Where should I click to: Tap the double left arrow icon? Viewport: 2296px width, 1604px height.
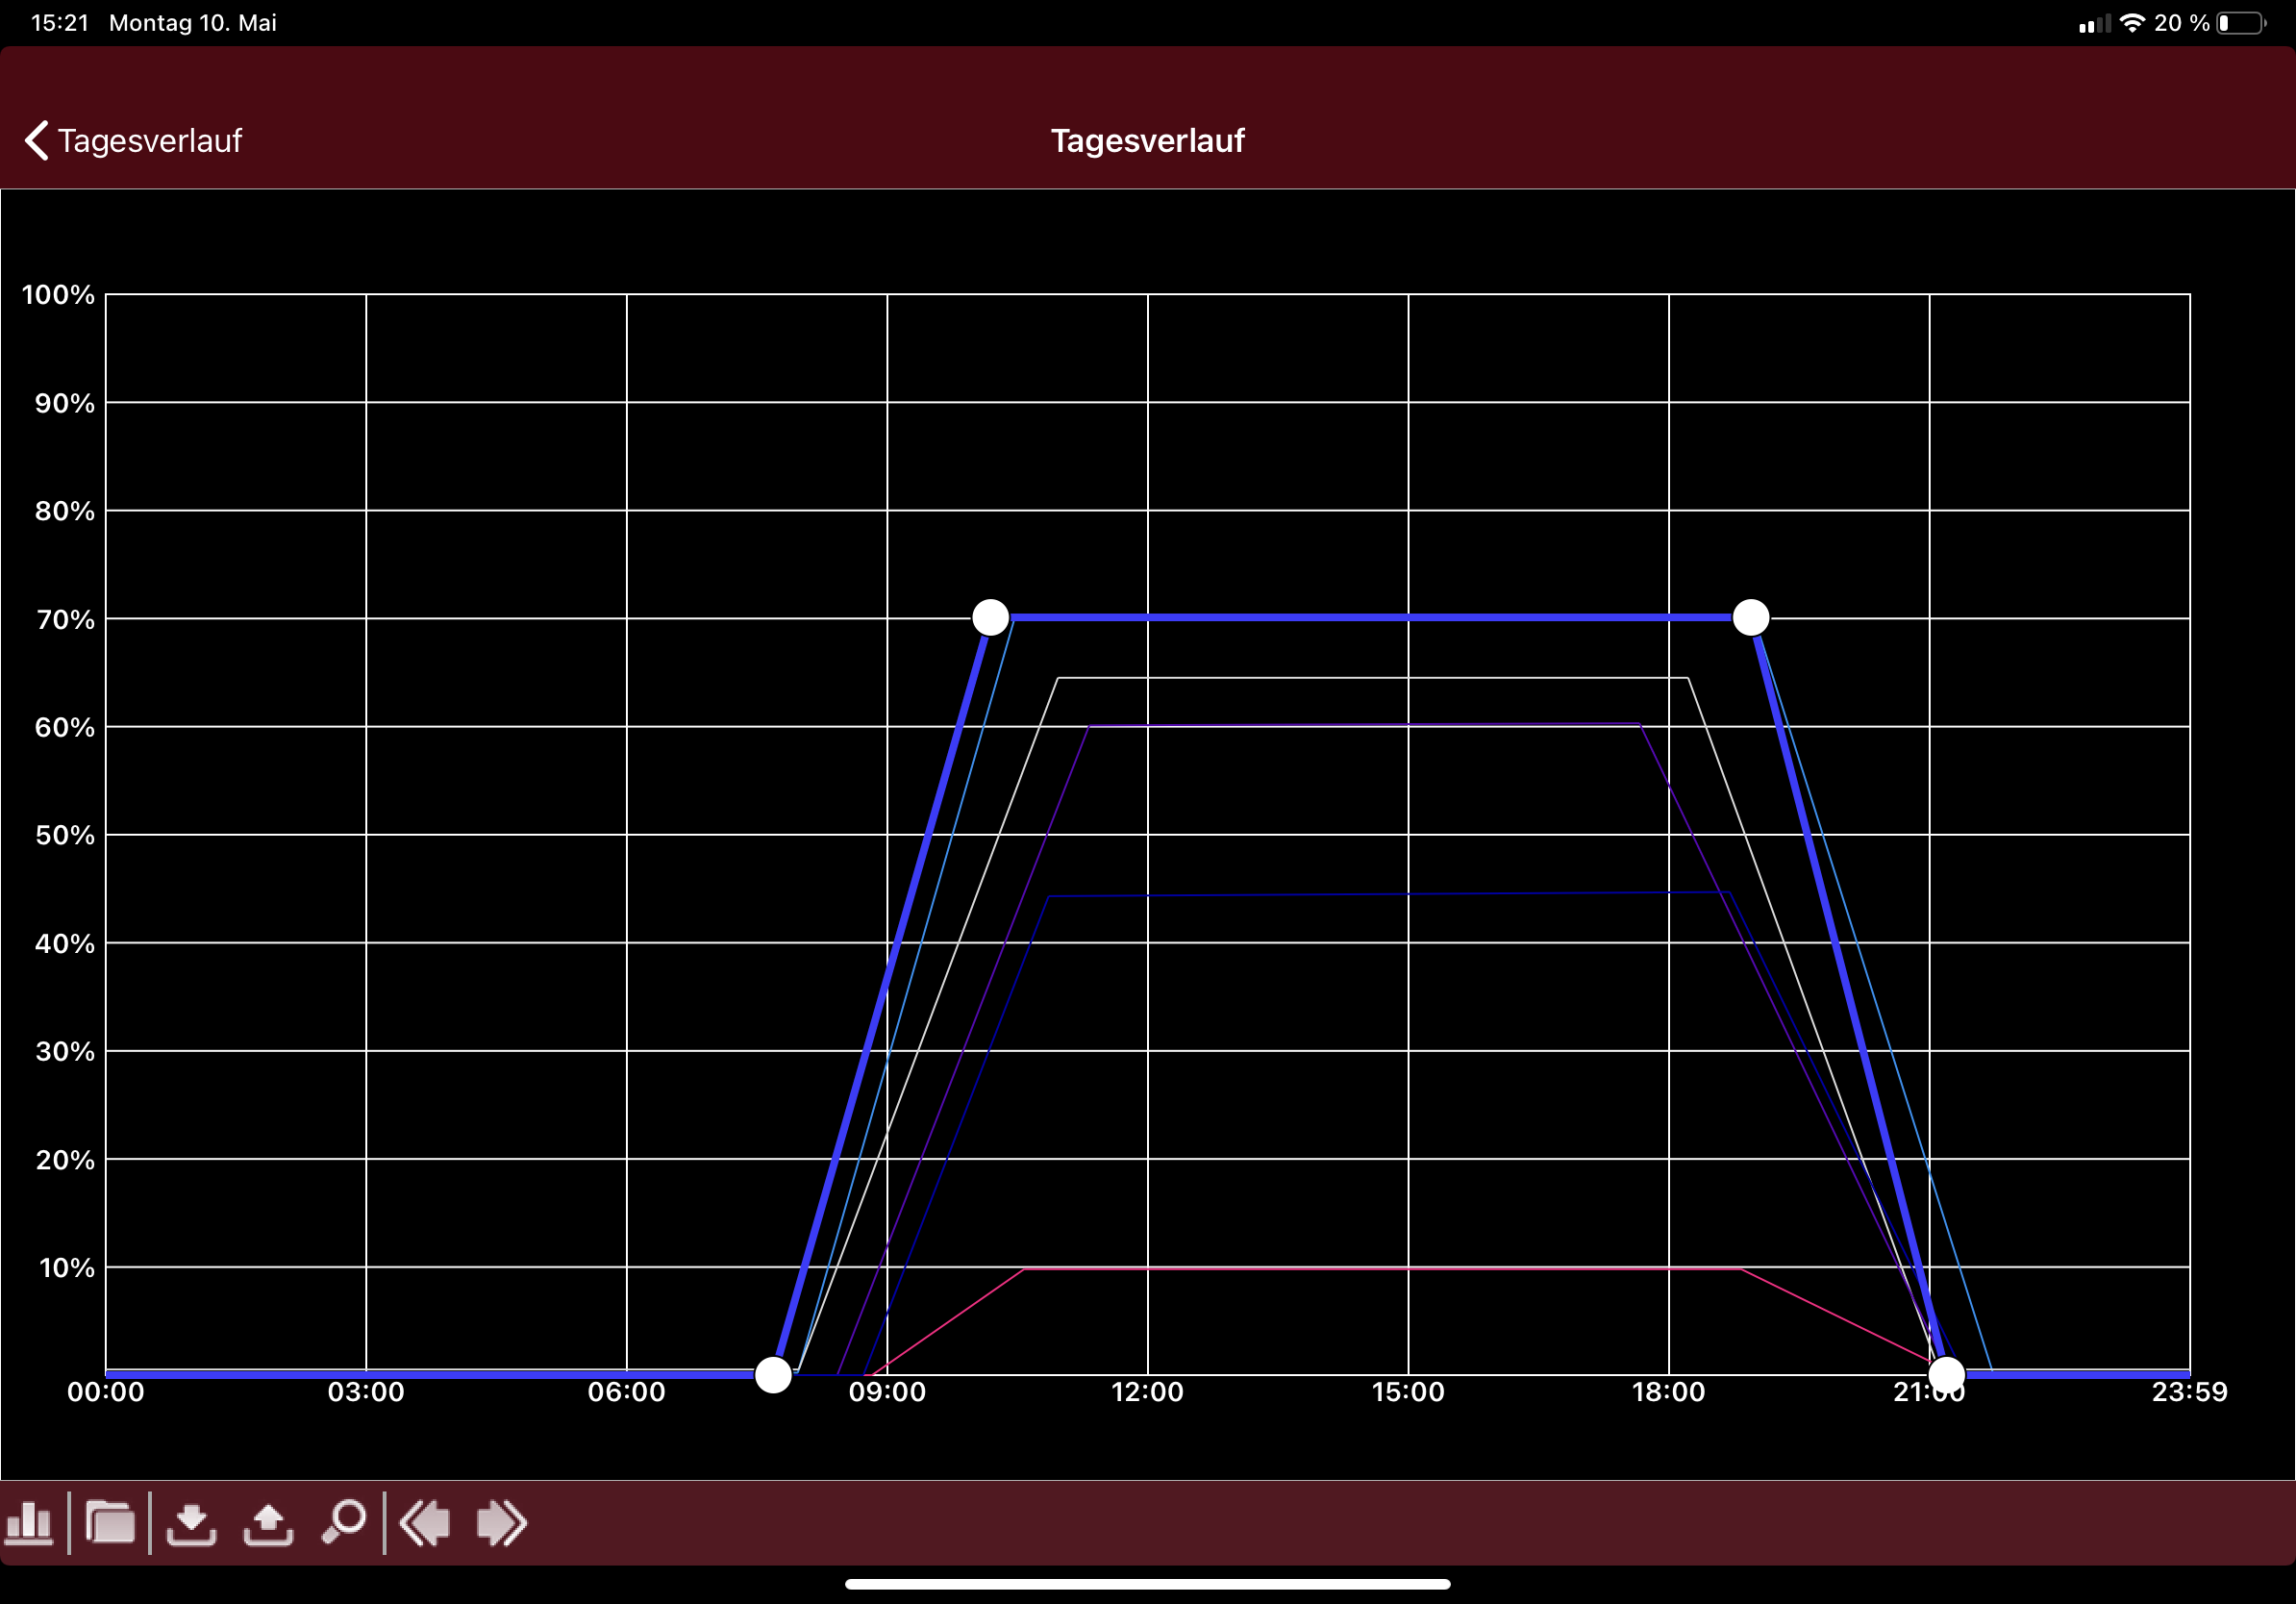pyautogui.click(x=425, y=1523)
